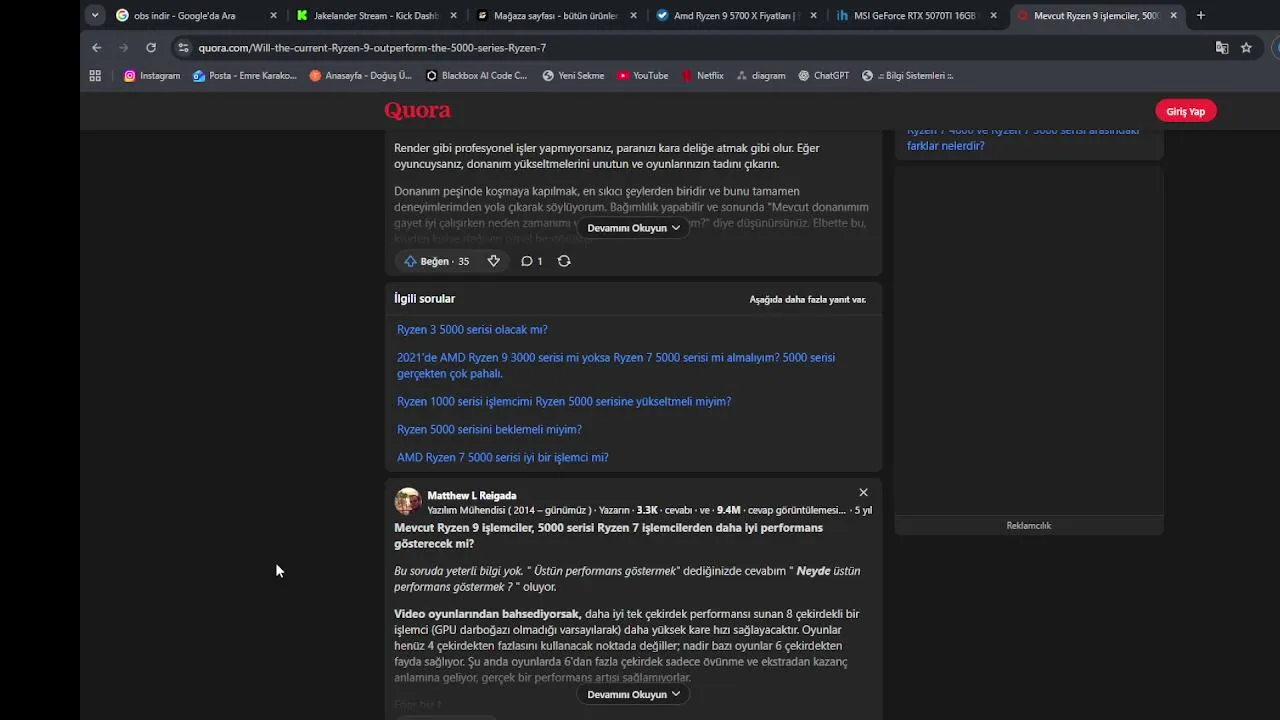Click the Reklamcılık label

pos(1028,526)
